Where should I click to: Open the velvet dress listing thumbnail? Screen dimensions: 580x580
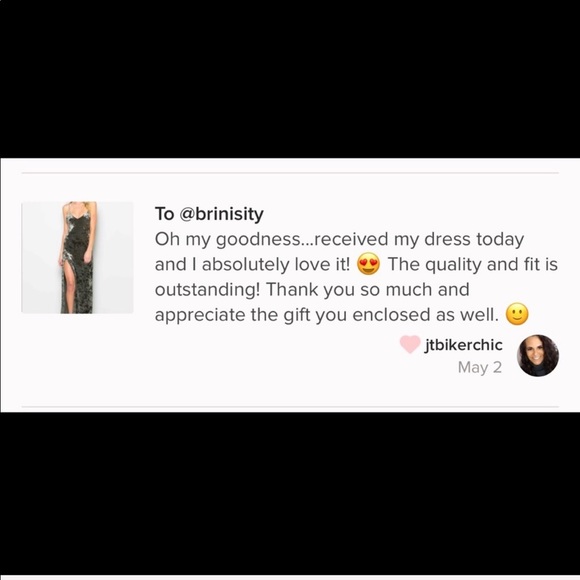77,257
